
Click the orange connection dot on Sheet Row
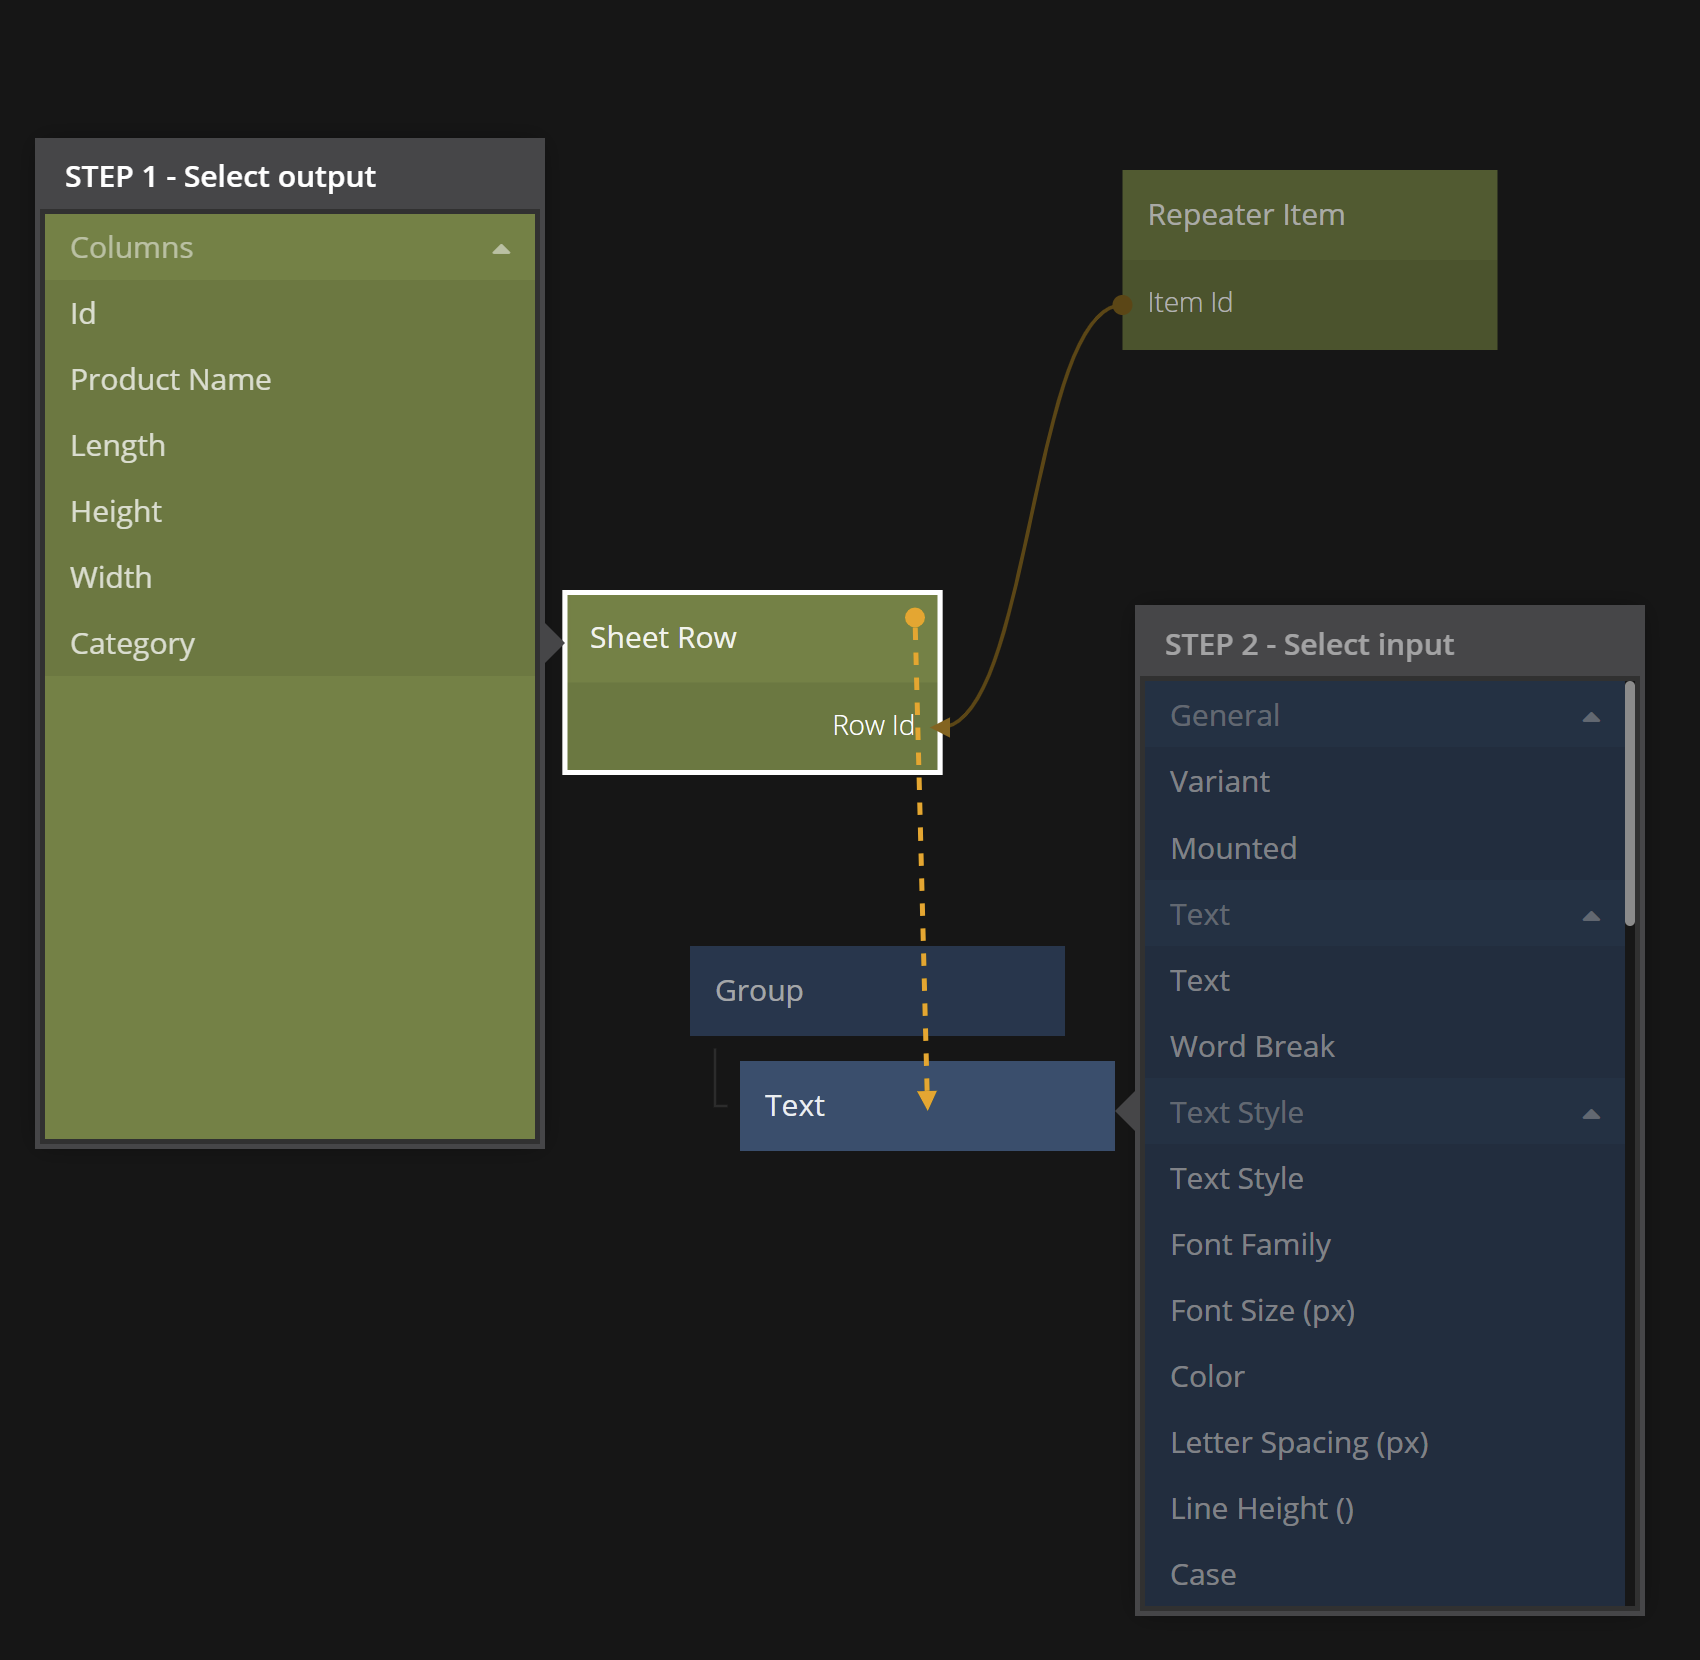pos(914,618)
